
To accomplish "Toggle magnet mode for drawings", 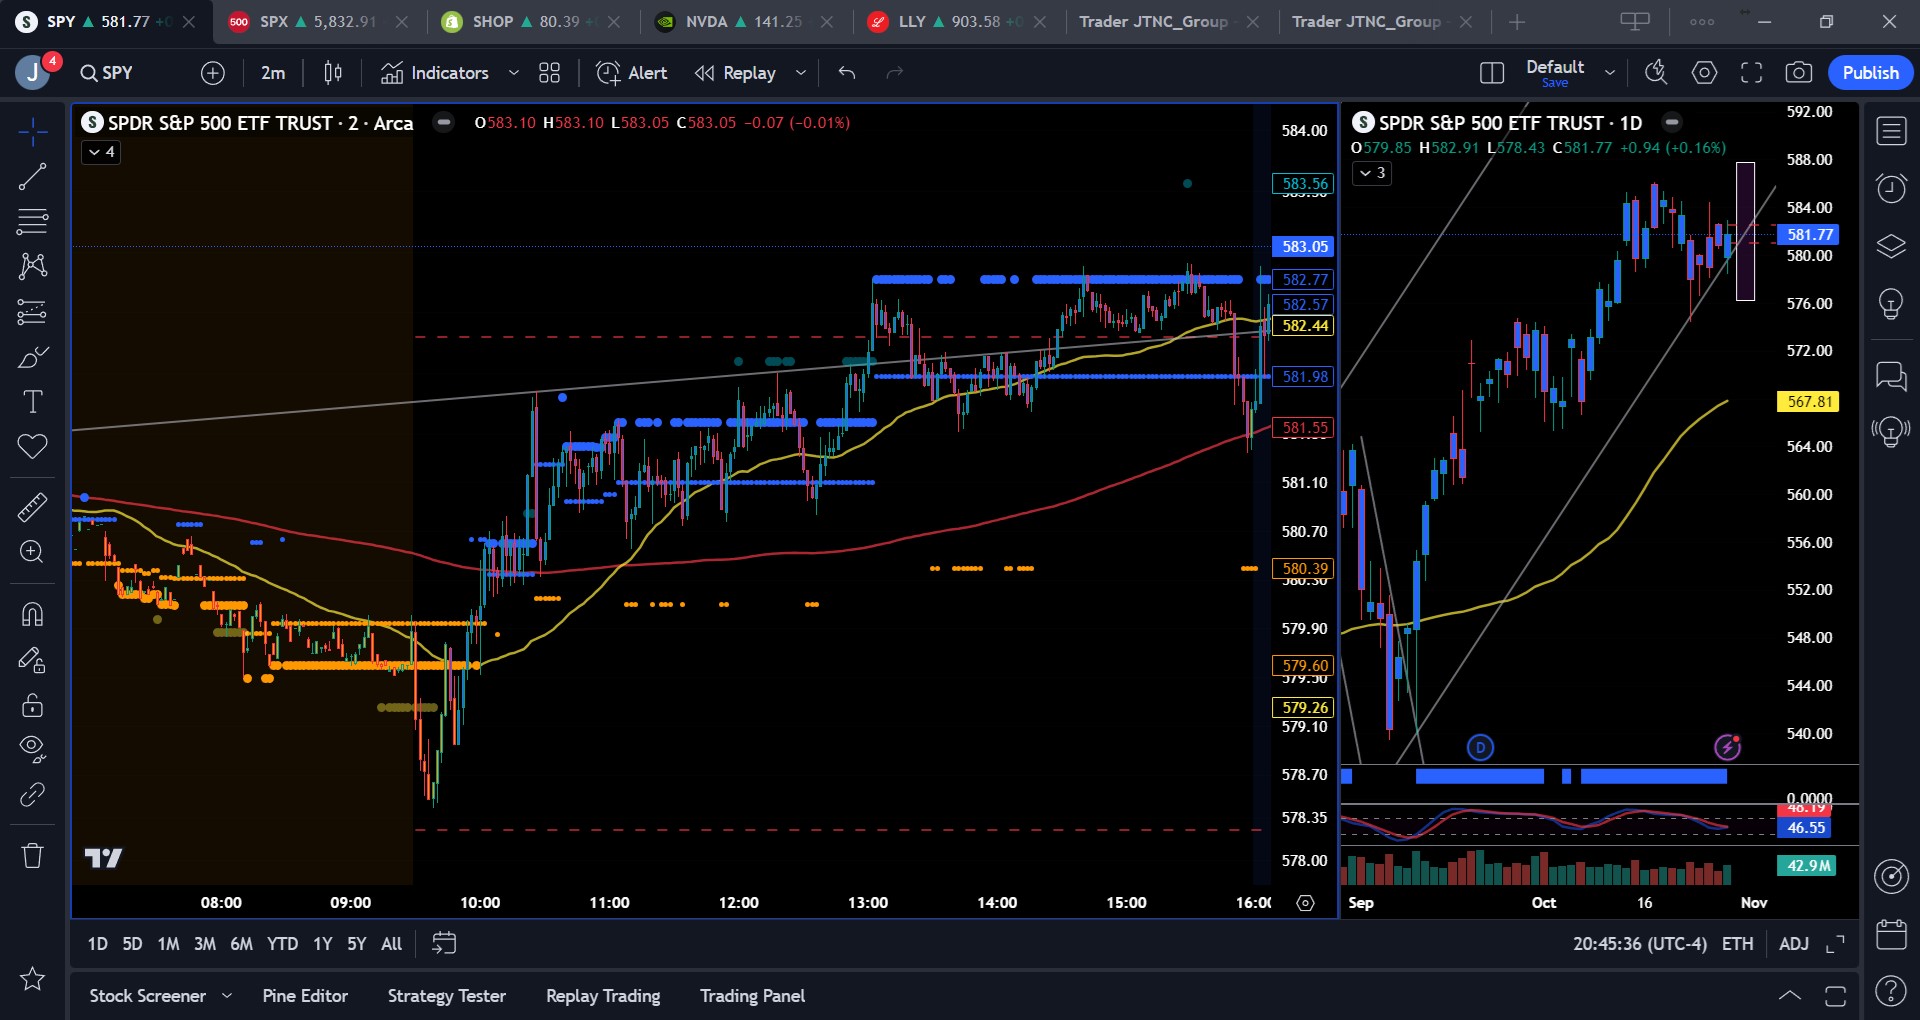I will (x=32, y=614).
